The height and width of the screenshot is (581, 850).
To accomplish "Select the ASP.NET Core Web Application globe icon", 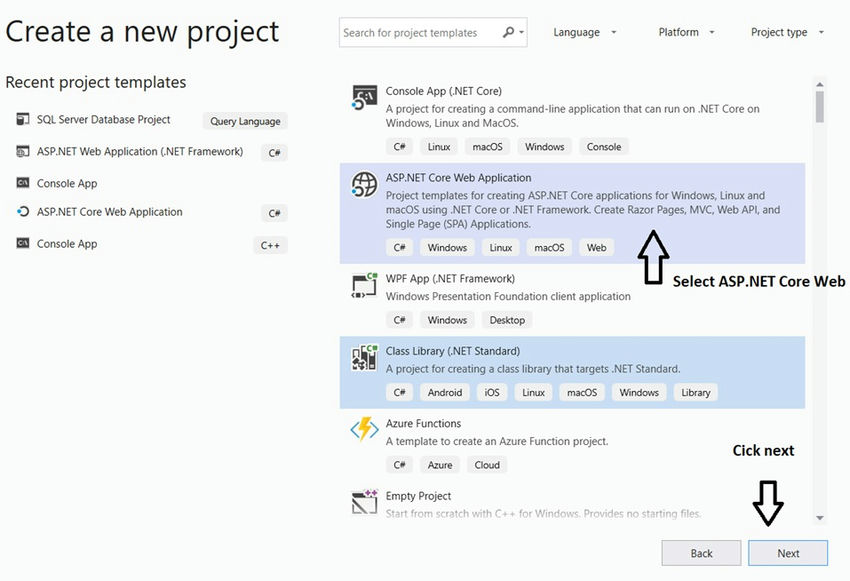I will coord(364,185).
